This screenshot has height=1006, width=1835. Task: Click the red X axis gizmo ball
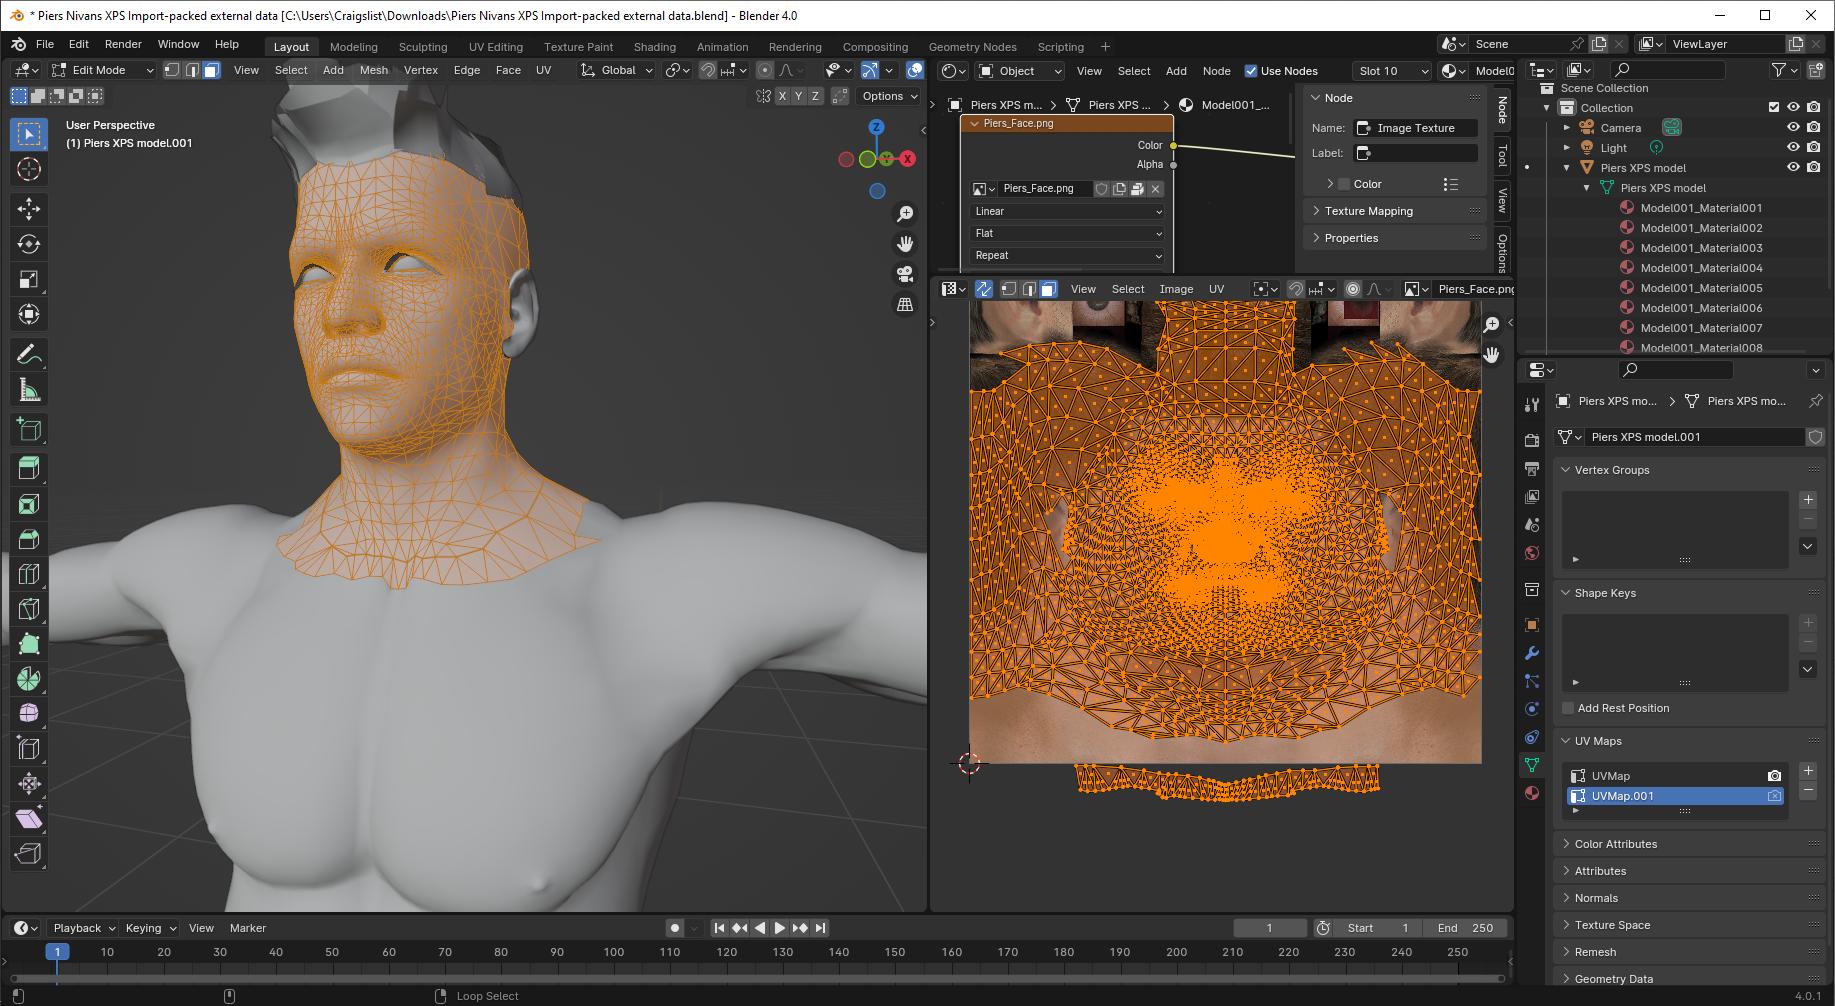pos(908,158)
